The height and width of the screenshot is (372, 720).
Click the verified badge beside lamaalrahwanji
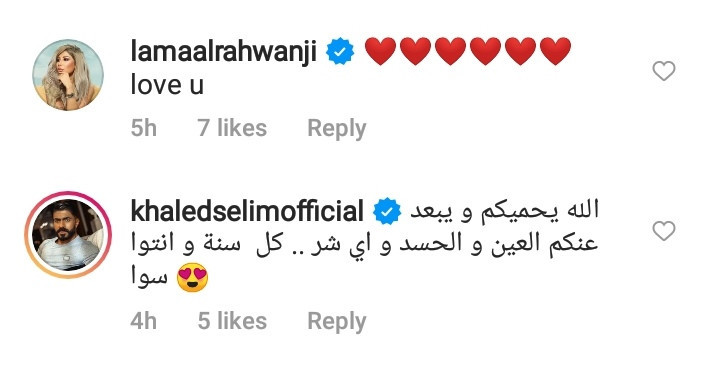pos(340,51)
